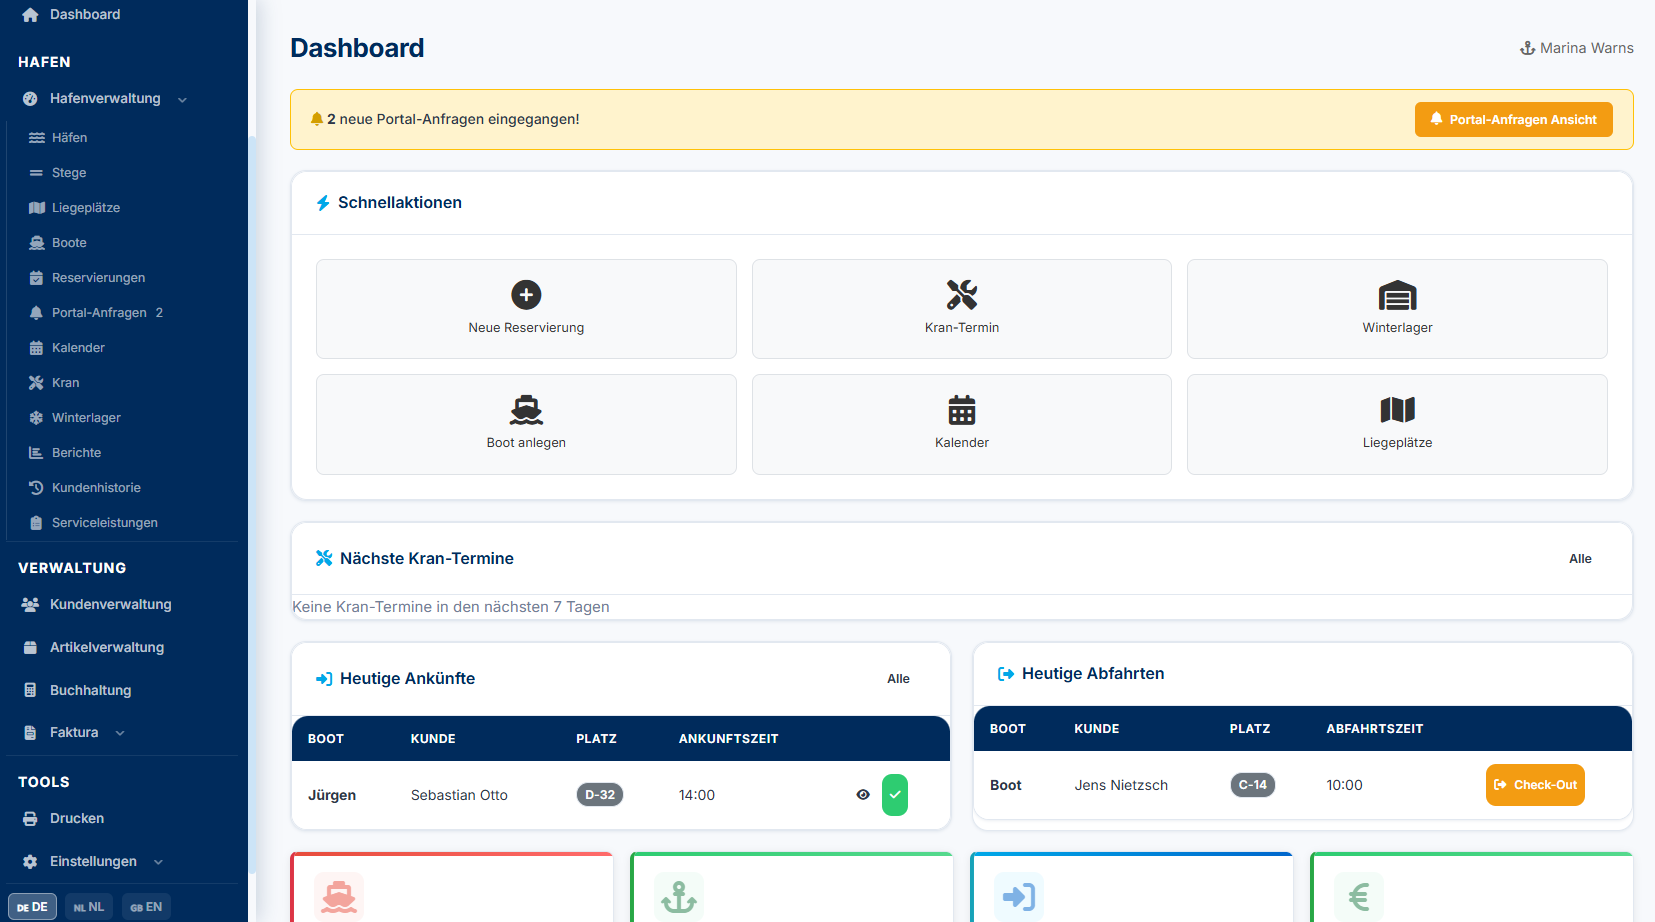Collapse the Hafenverwaltung section

click(x=181, y=99)
